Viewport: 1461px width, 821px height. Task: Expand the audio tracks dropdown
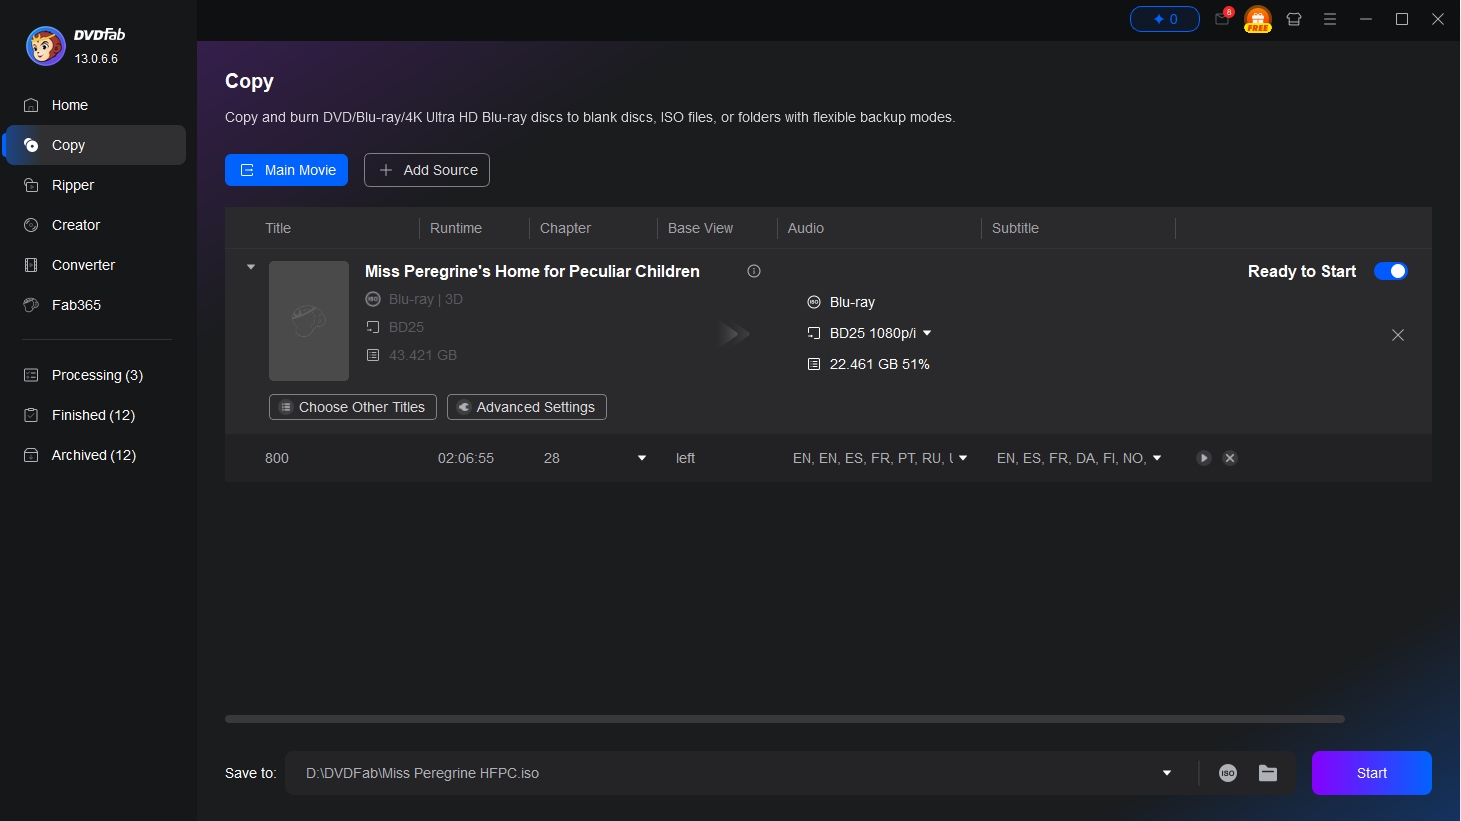click(x=963, y=458)
